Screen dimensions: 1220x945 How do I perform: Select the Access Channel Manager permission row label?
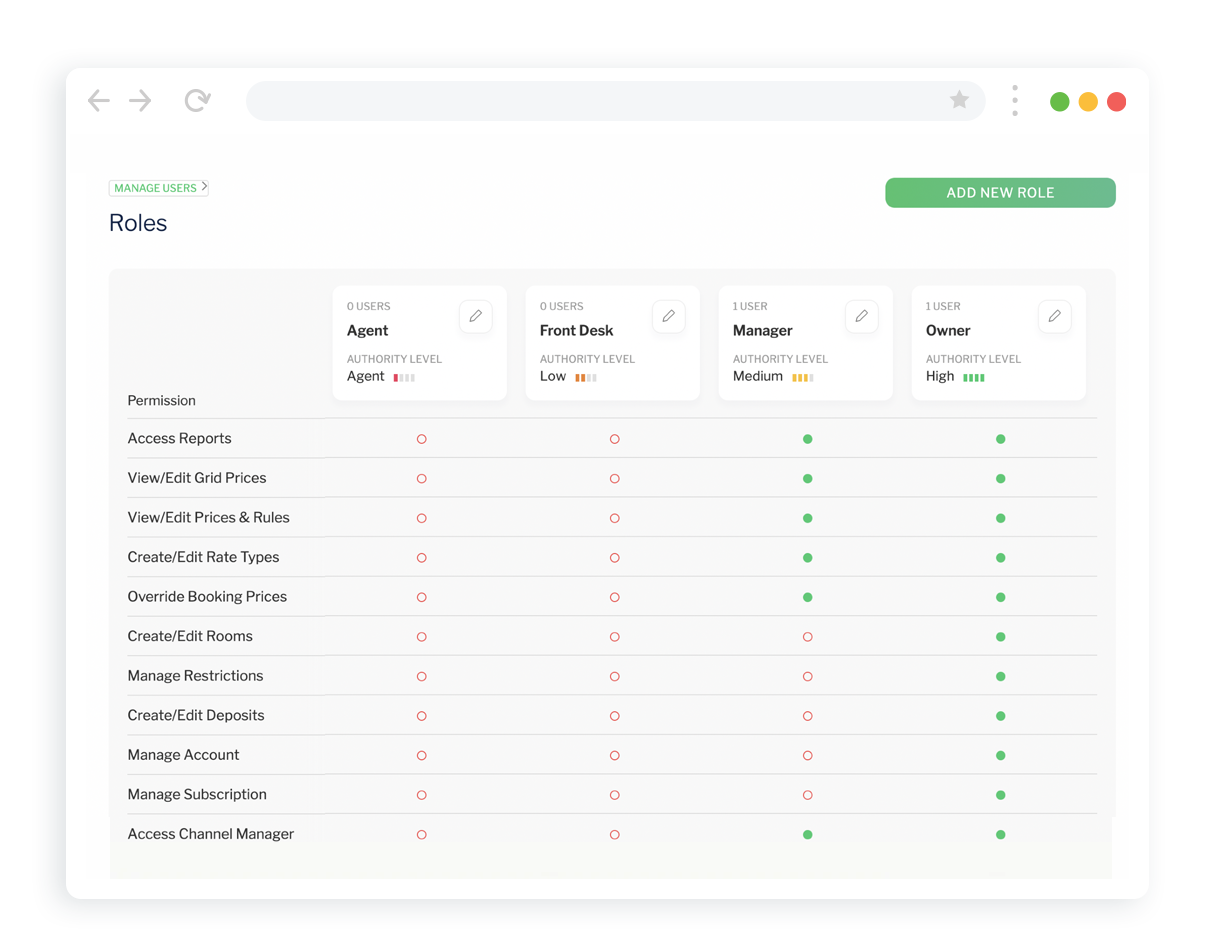coord(210,834)
